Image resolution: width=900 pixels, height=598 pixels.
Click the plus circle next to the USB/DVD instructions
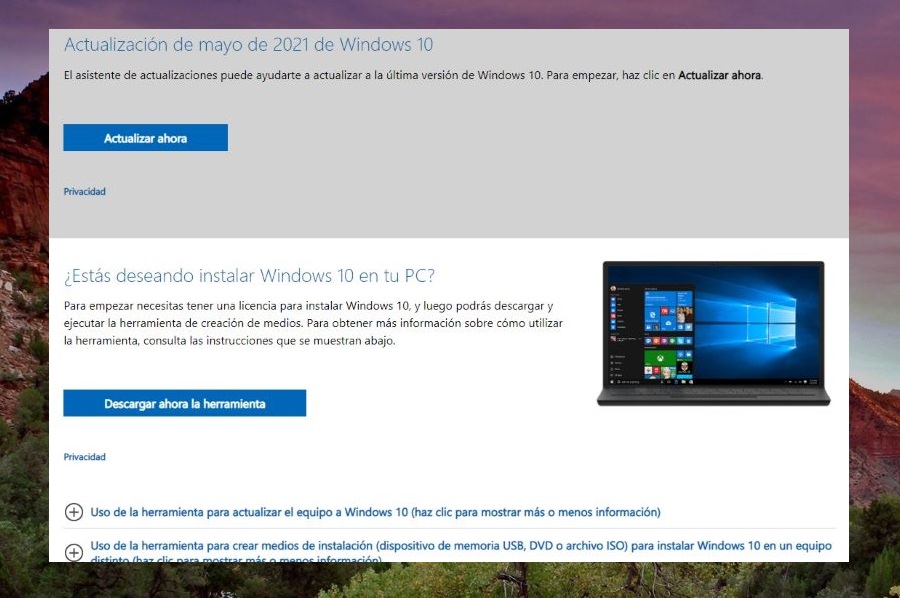click(x=74, y=552)
